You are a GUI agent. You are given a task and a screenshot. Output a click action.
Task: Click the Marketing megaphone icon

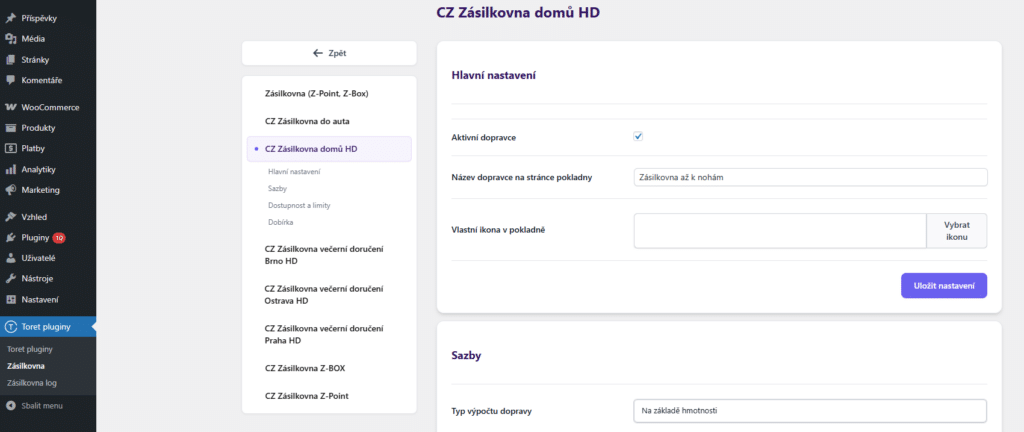pos(10,191)
